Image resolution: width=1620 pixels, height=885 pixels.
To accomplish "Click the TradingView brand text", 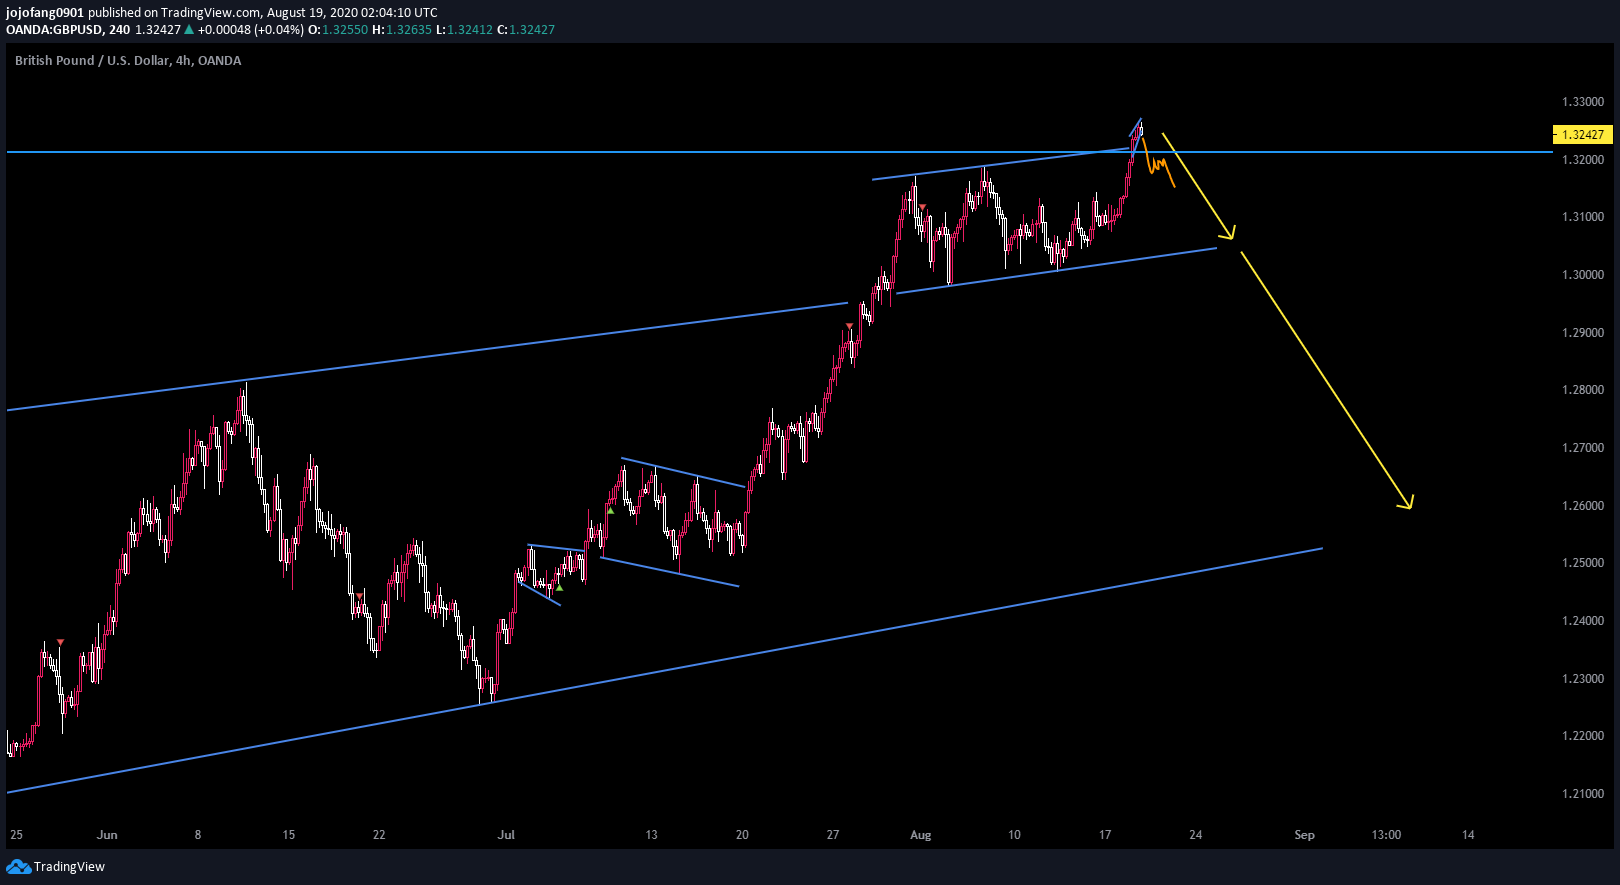I will [69, 867].
